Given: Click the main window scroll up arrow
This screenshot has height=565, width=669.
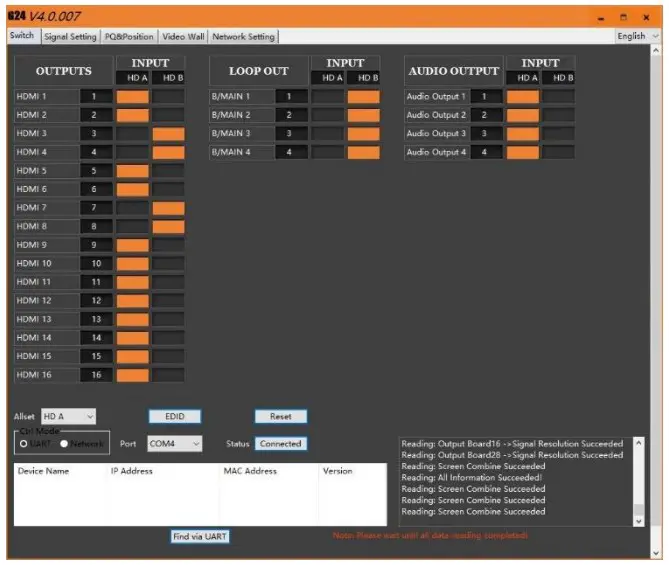Looking at the screenshot, I should 656,51.
